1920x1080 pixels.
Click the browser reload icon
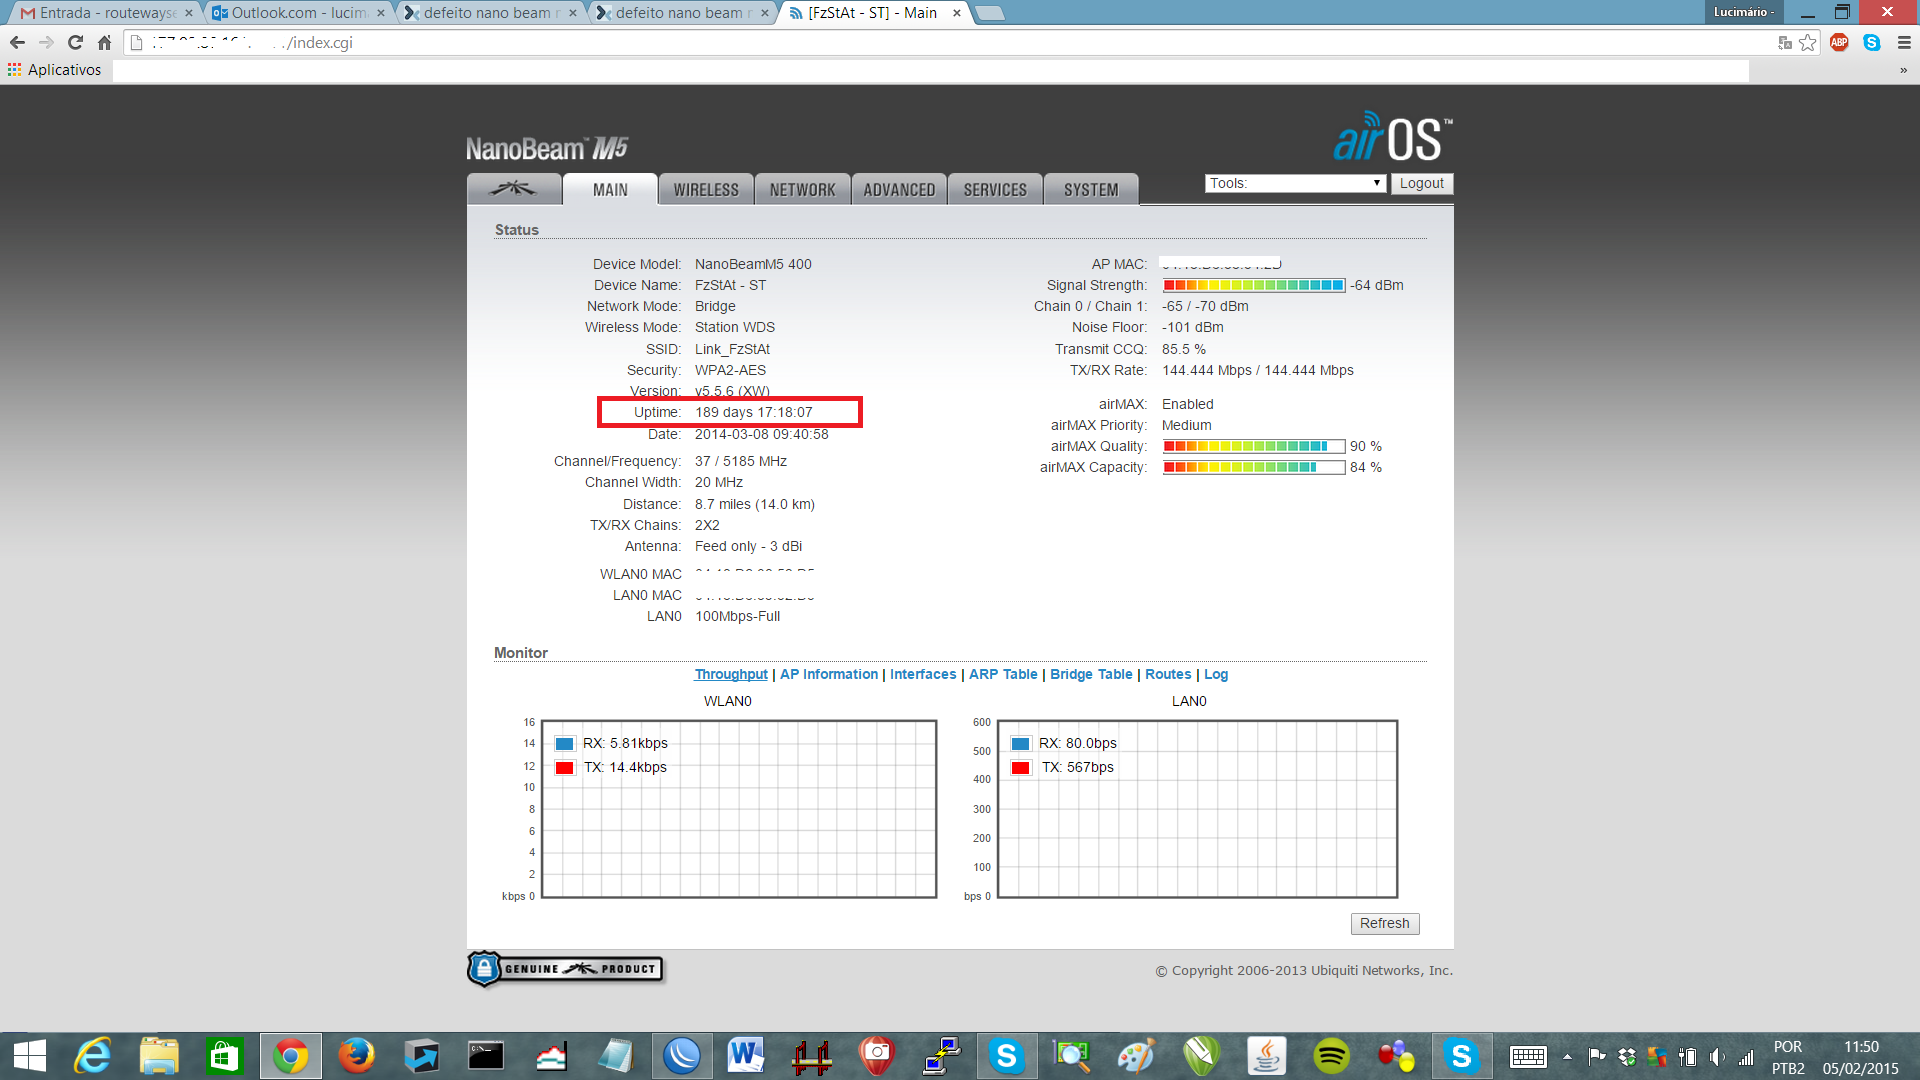coord(75,42)
